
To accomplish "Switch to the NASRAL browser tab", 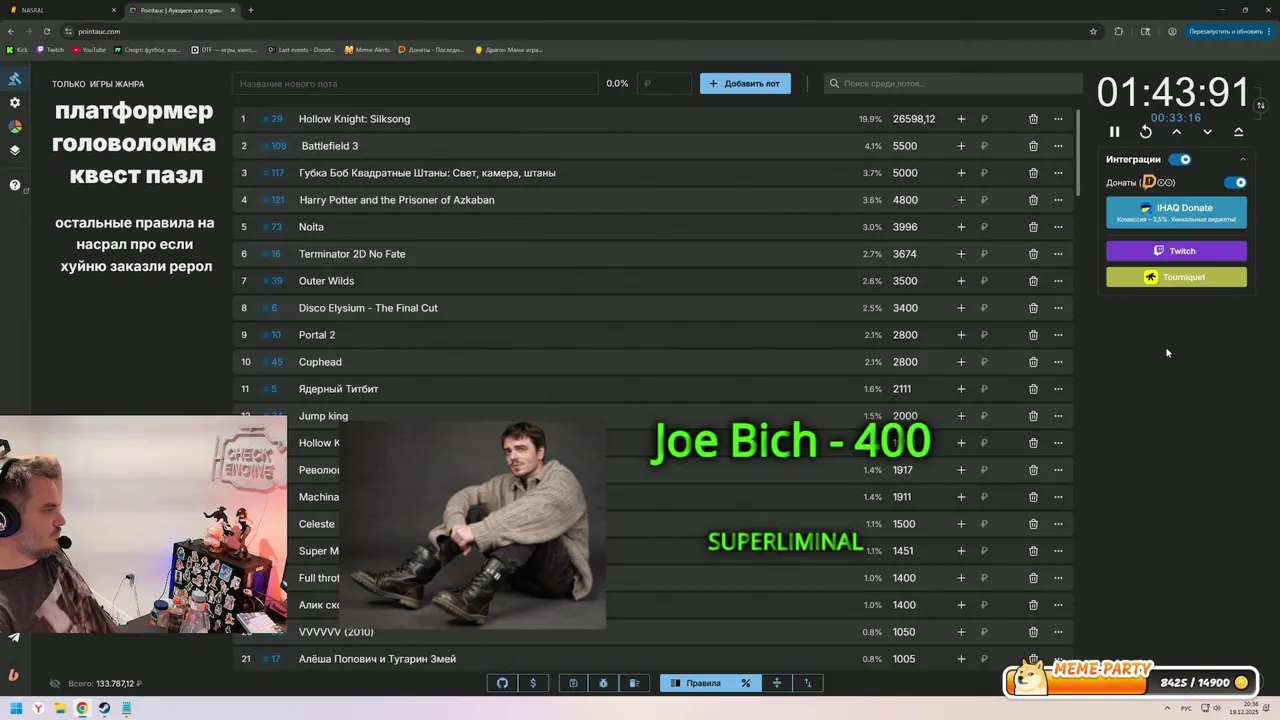I will [60, 10].
